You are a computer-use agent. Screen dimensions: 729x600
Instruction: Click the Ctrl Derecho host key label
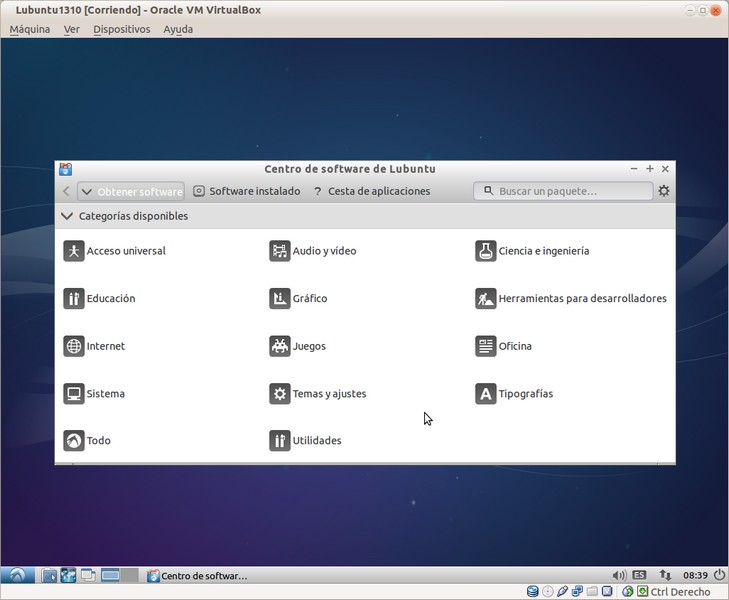pyautogui.click(x=680, y=592)
